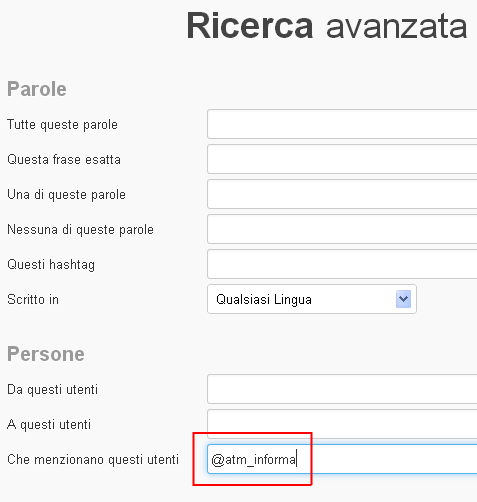
Task: Click the blue dropdown arrow icon
Action: (403, 299)
